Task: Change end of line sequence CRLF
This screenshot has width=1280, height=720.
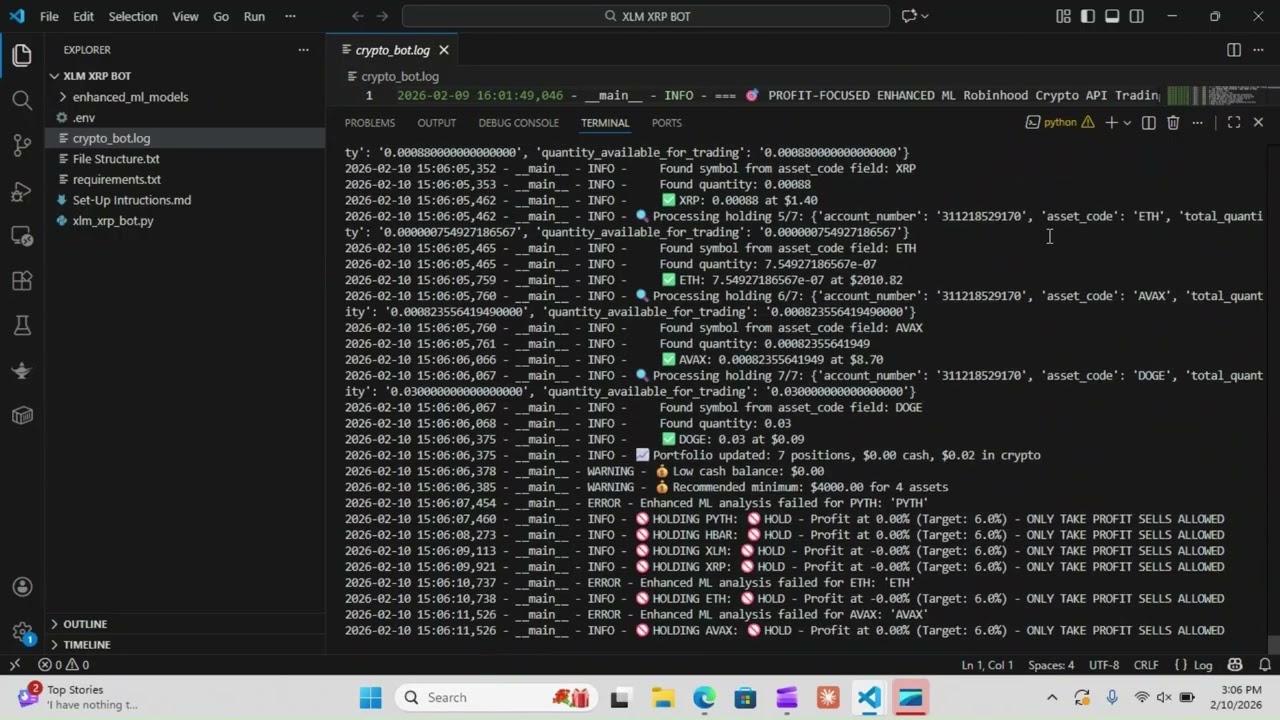Action: point(1146,665)
